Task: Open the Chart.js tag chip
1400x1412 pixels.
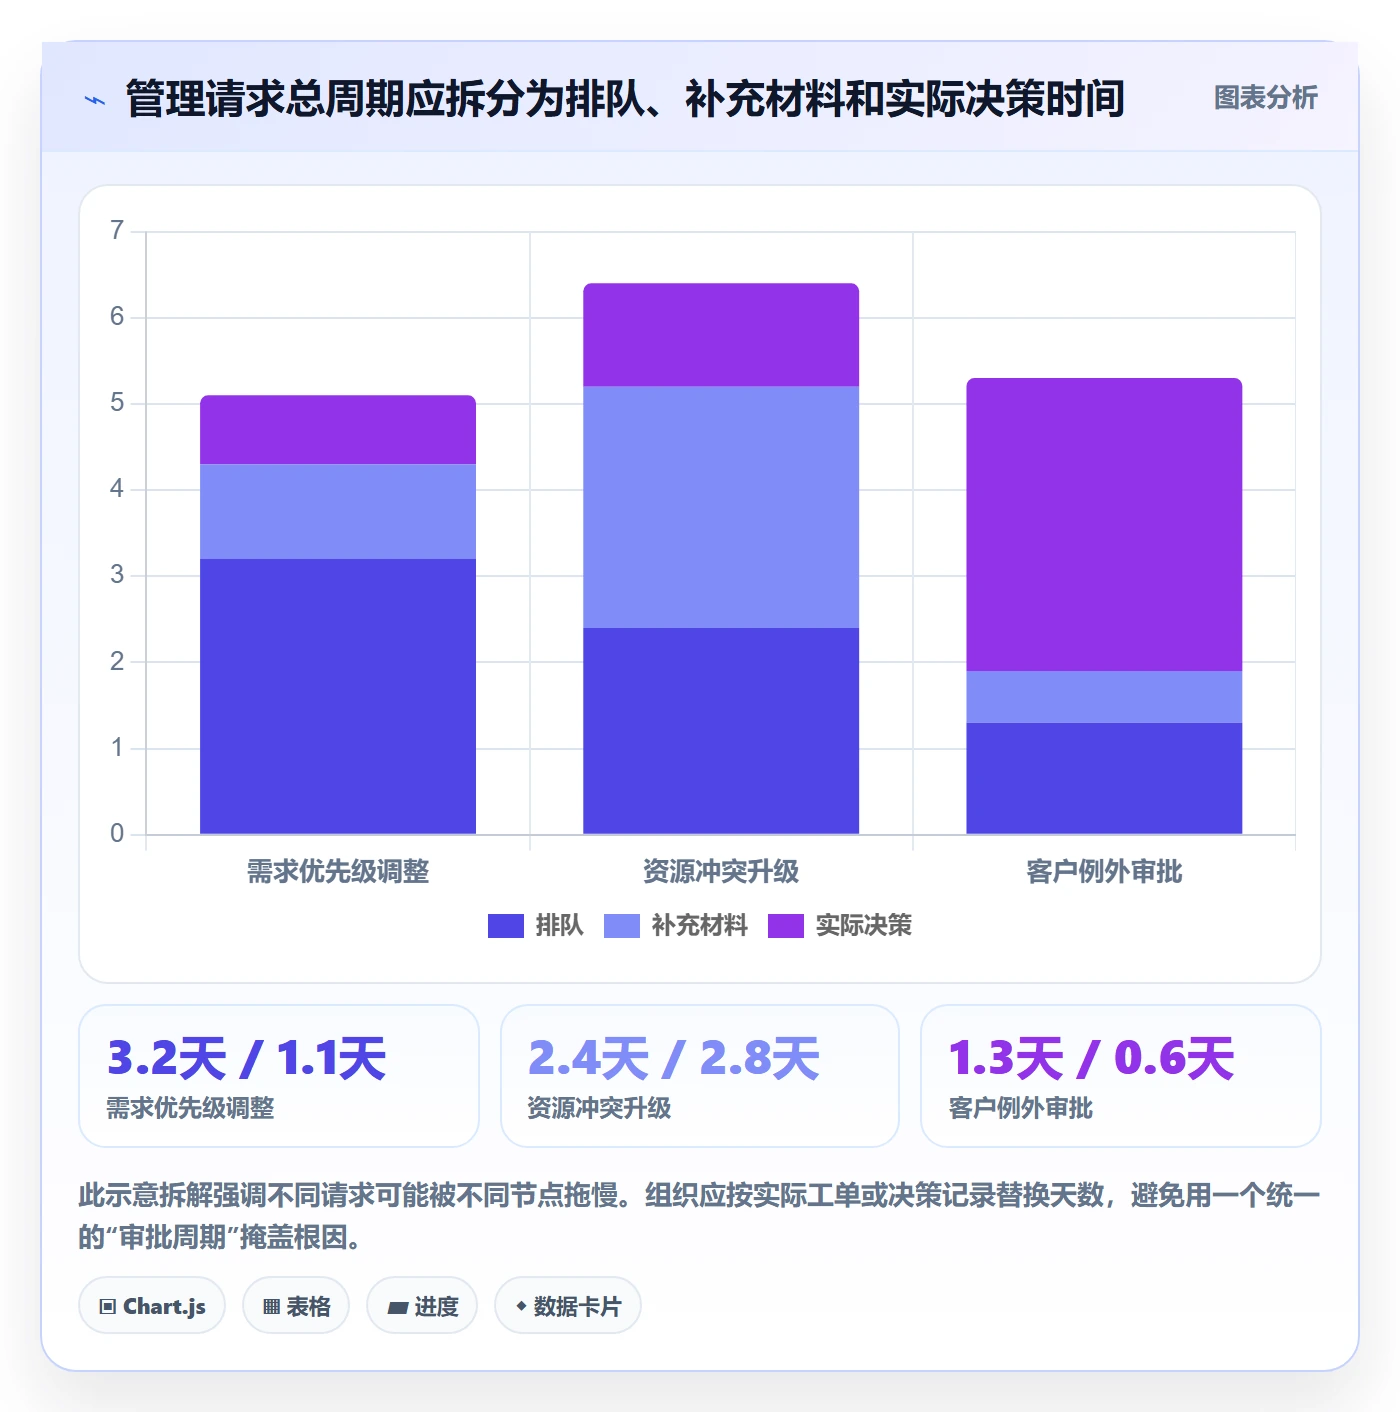Action: [x=152, y=1306]
